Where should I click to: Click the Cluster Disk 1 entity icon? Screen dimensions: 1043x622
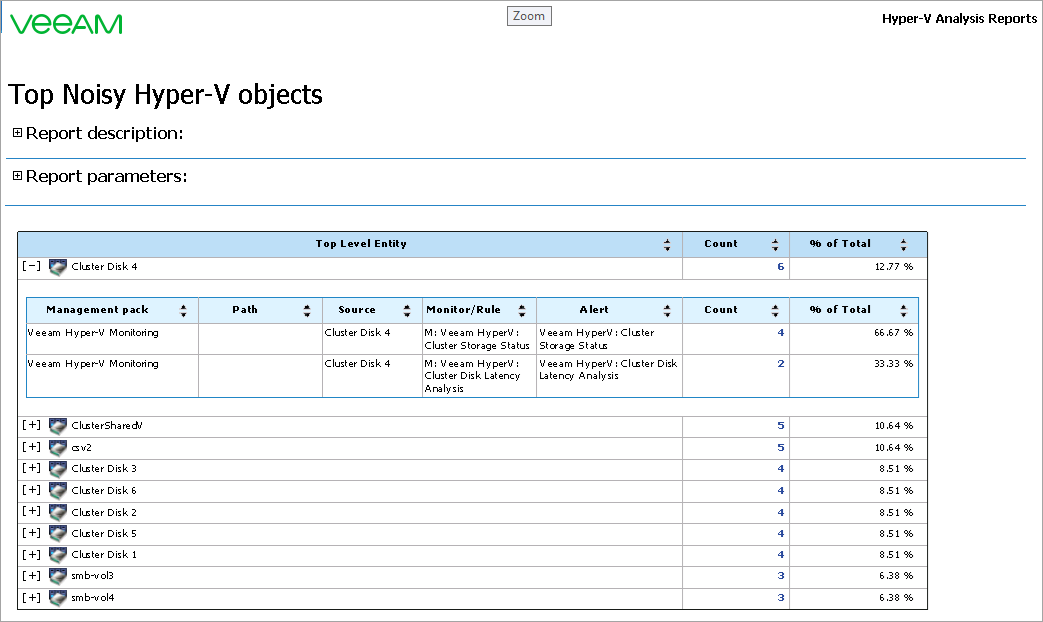[58, 555]
